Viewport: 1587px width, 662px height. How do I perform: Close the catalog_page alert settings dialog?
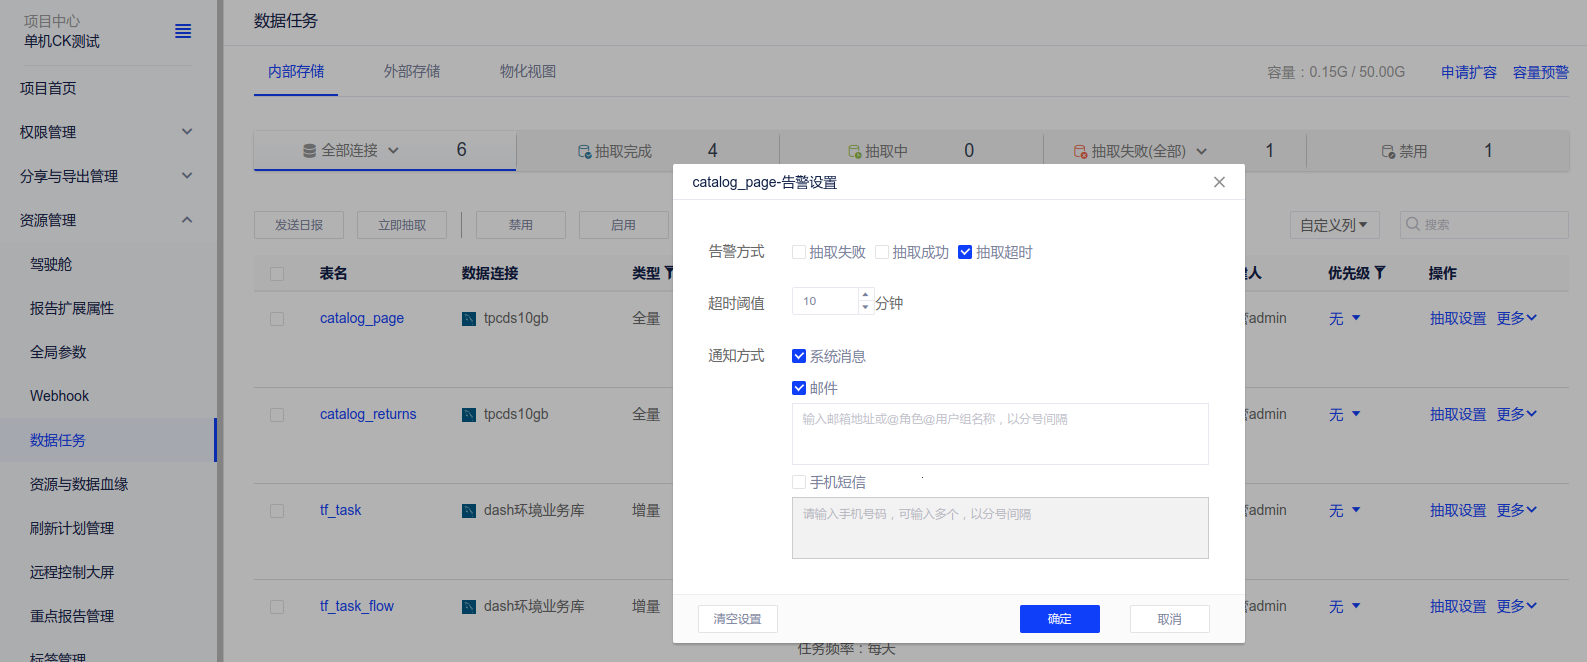1219,182
